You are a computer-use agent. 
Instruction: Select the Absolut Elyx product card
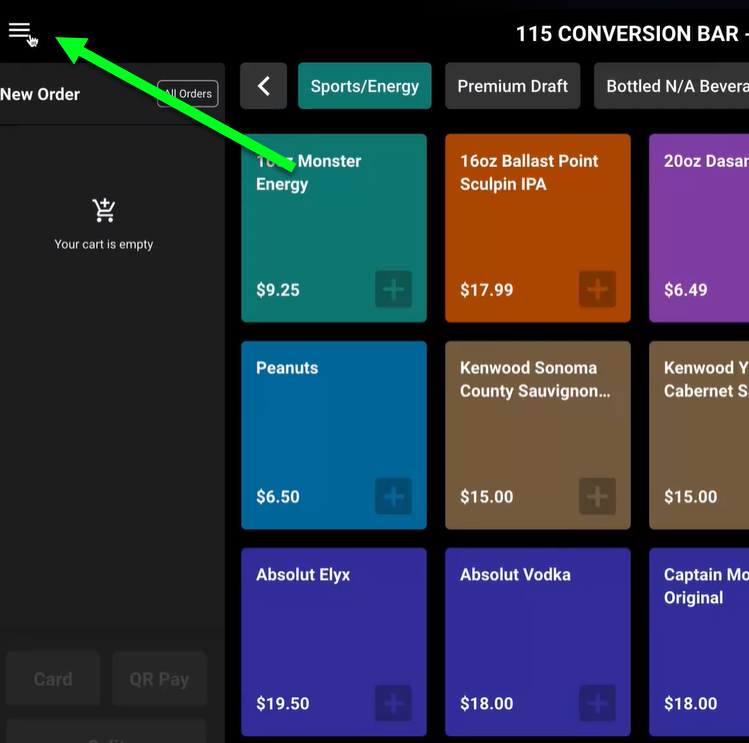334,642
